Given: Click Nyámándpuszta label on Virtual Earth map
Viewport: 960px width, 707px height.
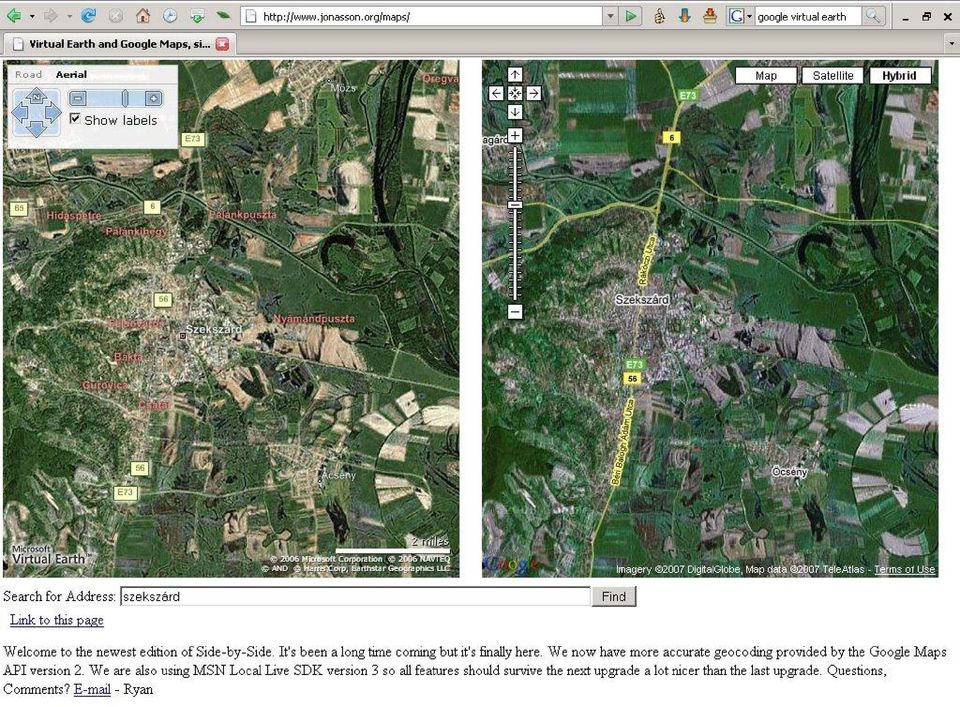Looking at the screenshot, I should (x=314, y=319).
